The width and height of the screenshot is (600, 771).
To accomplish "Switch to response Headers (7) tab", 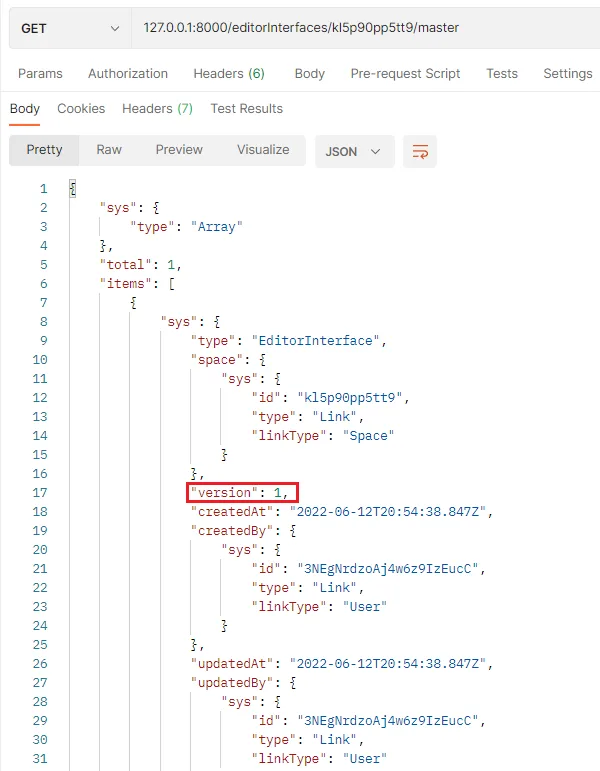I will point(157,109).
